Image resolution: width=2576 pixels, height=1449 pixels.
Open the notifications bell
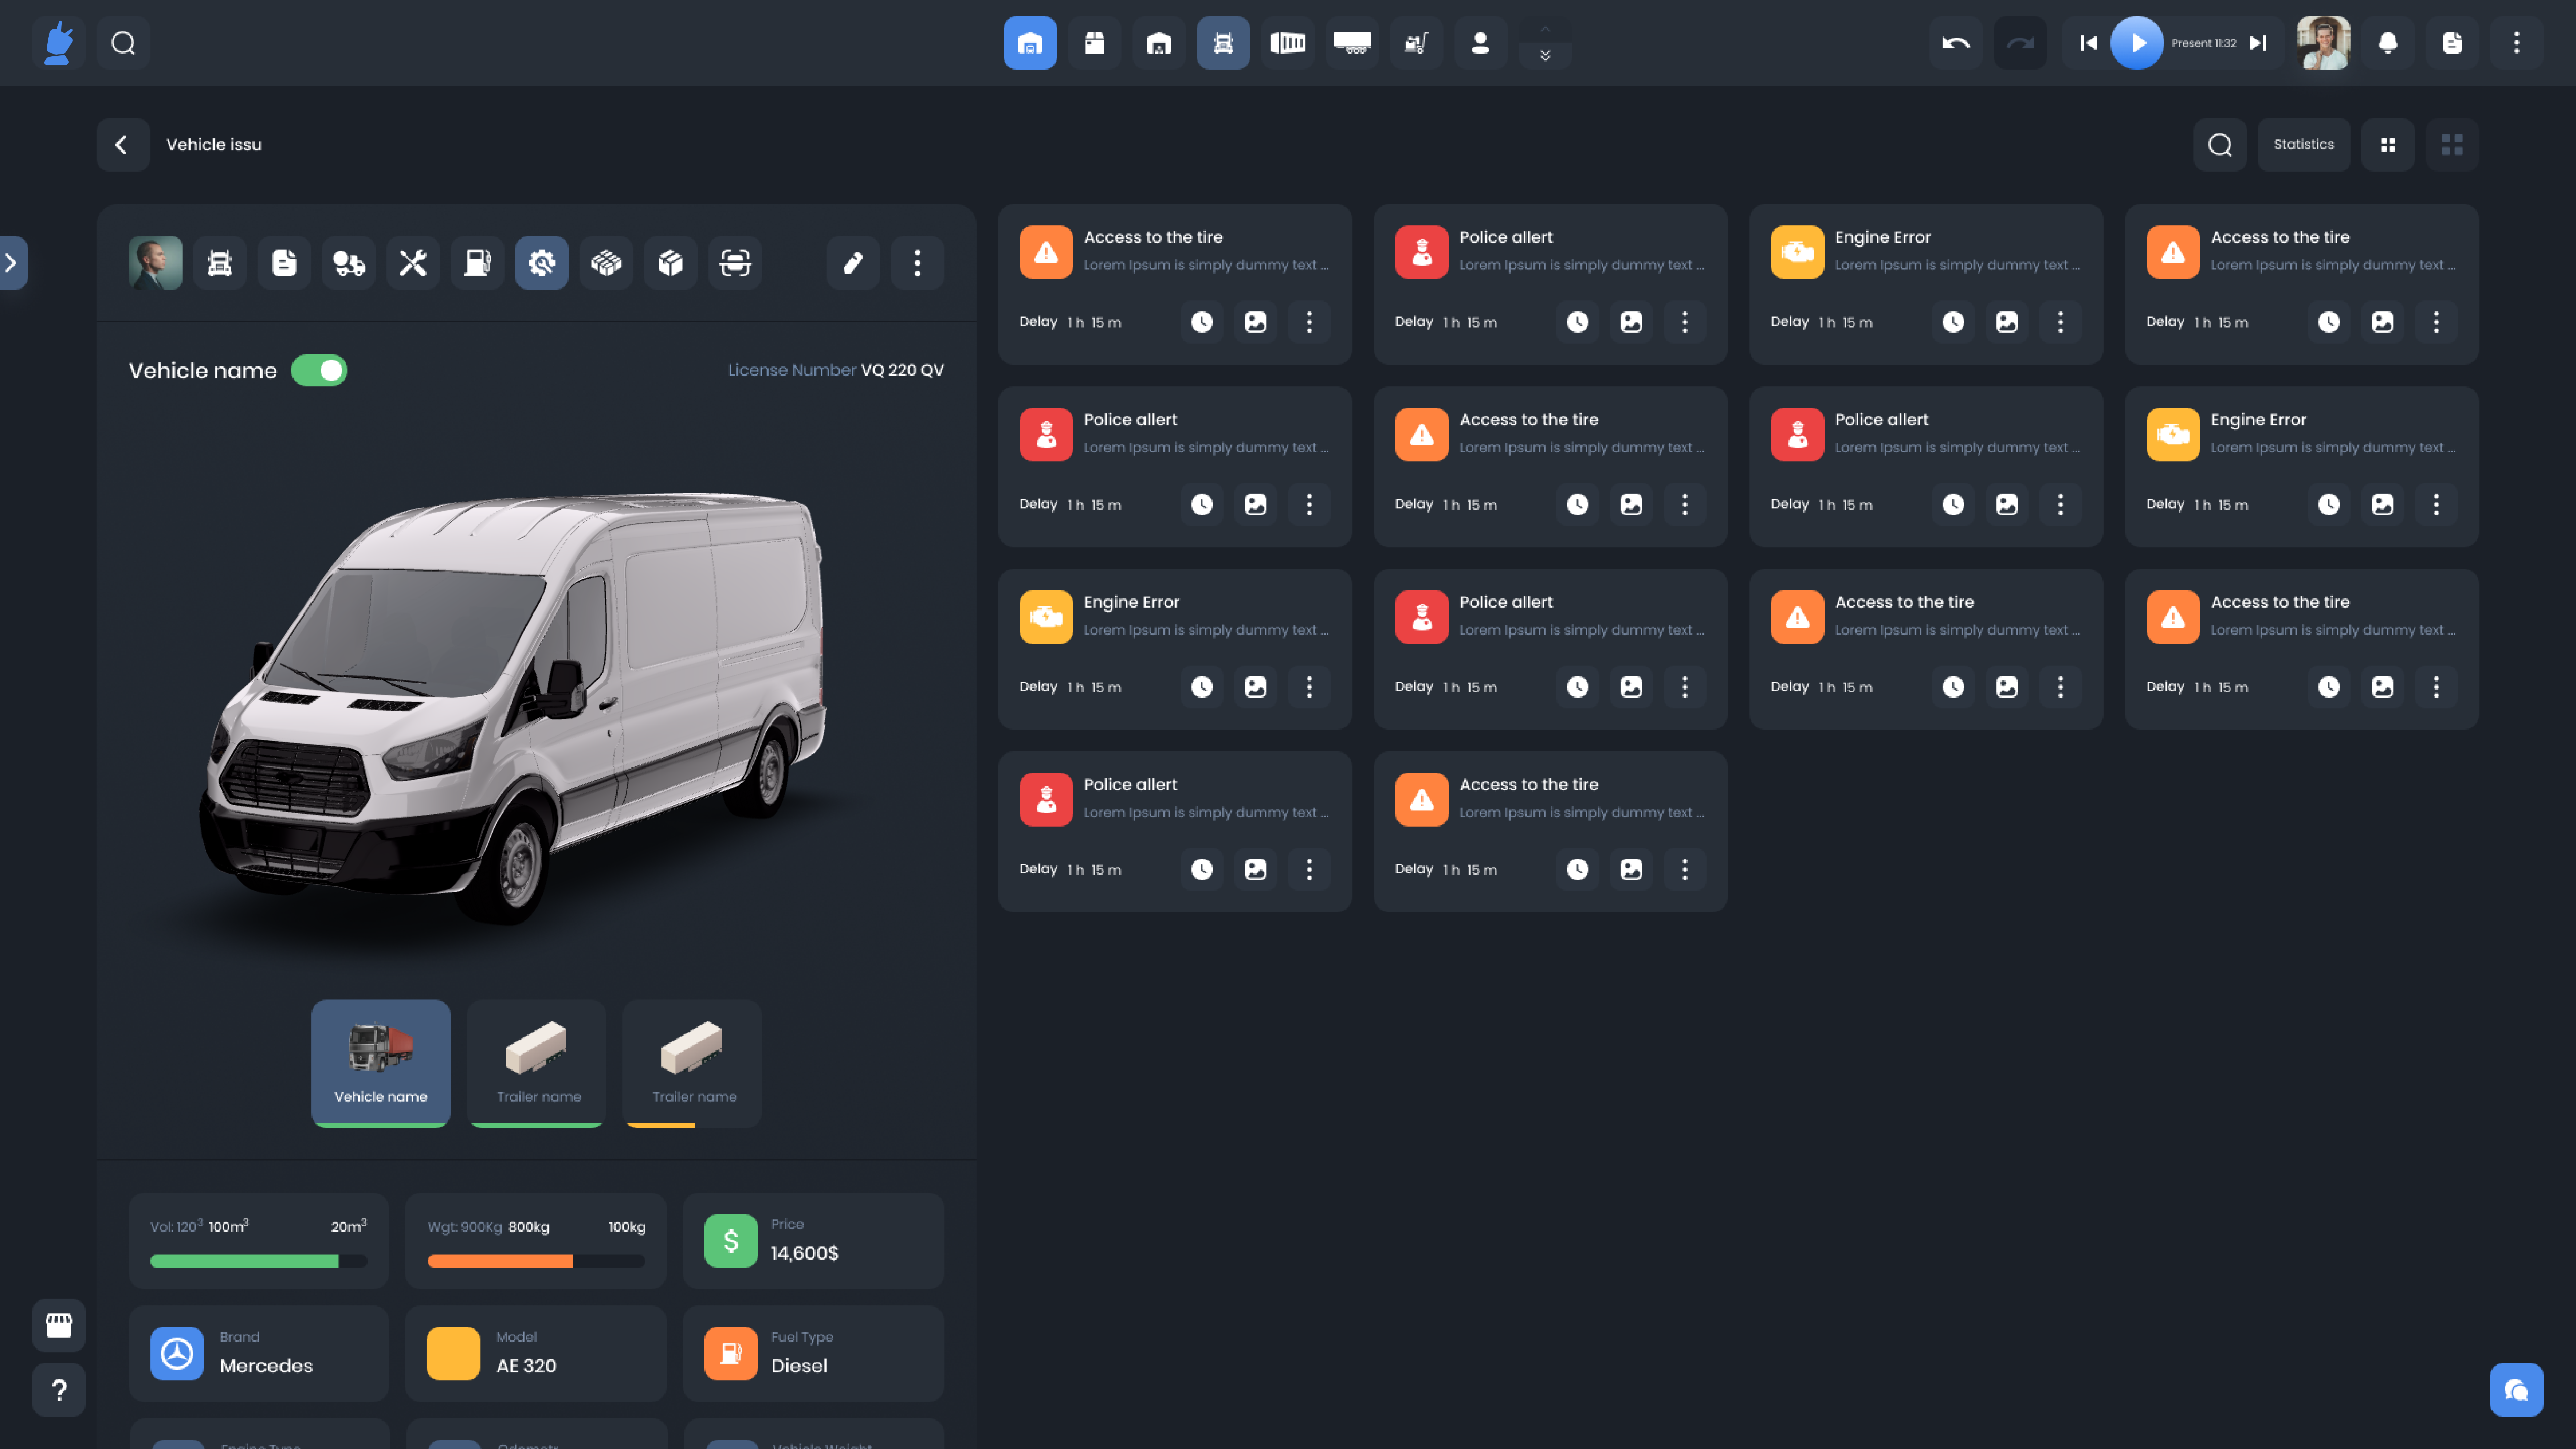click(2388, 43)
